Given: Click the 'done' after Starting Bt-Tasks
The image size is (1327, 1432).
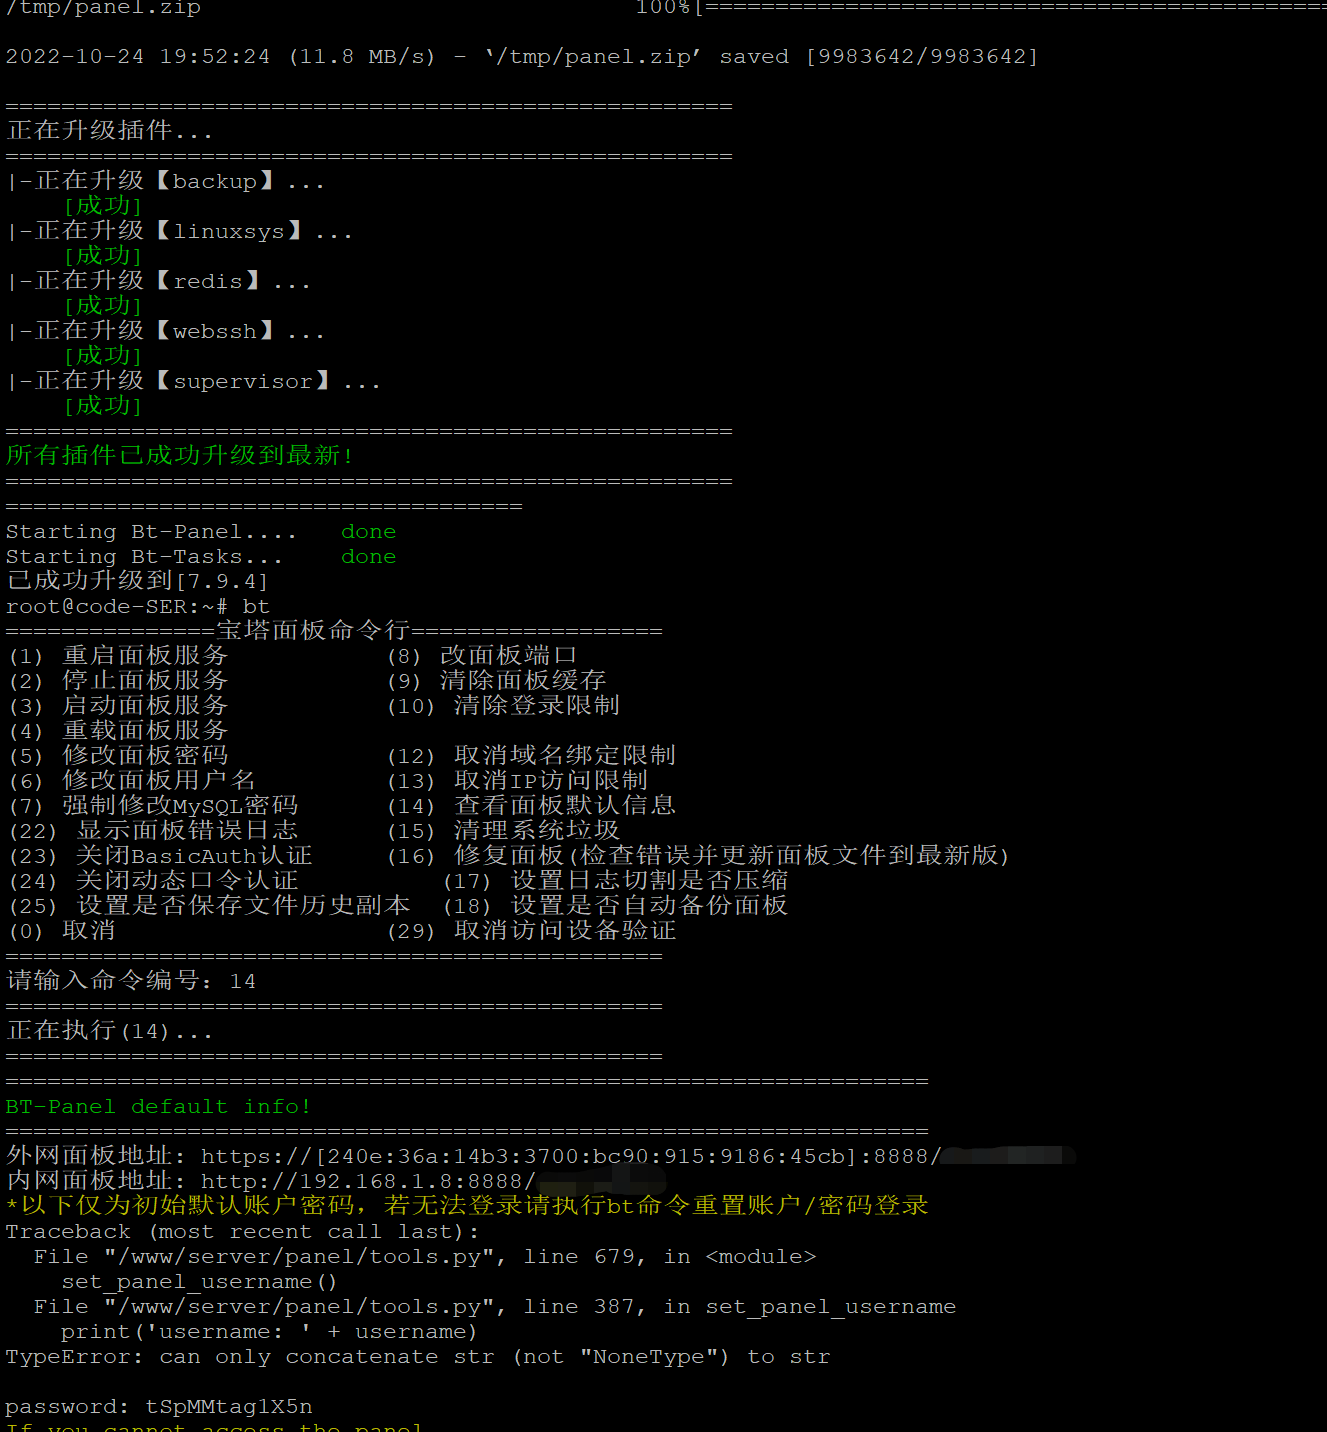Looking at the screenshot, I should (368, 557).
